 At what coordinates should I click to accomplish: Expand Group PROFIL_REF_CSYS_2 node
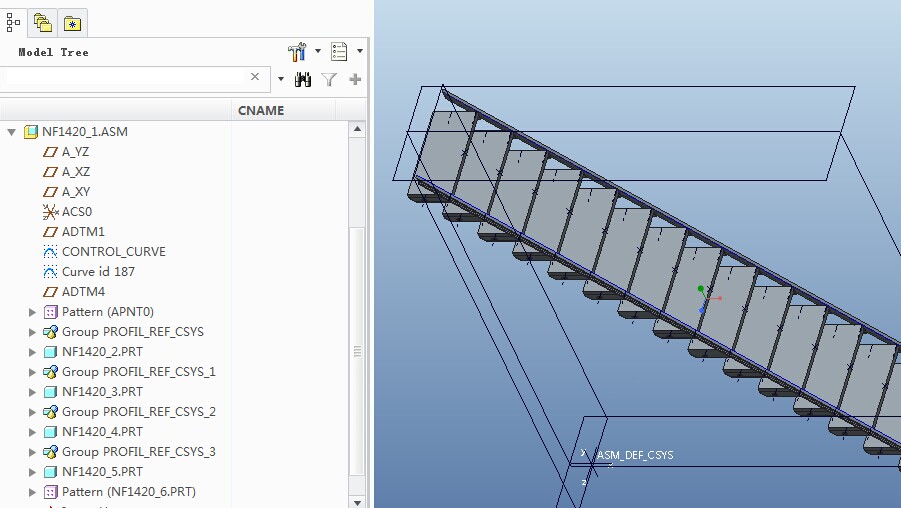[33, 412]
